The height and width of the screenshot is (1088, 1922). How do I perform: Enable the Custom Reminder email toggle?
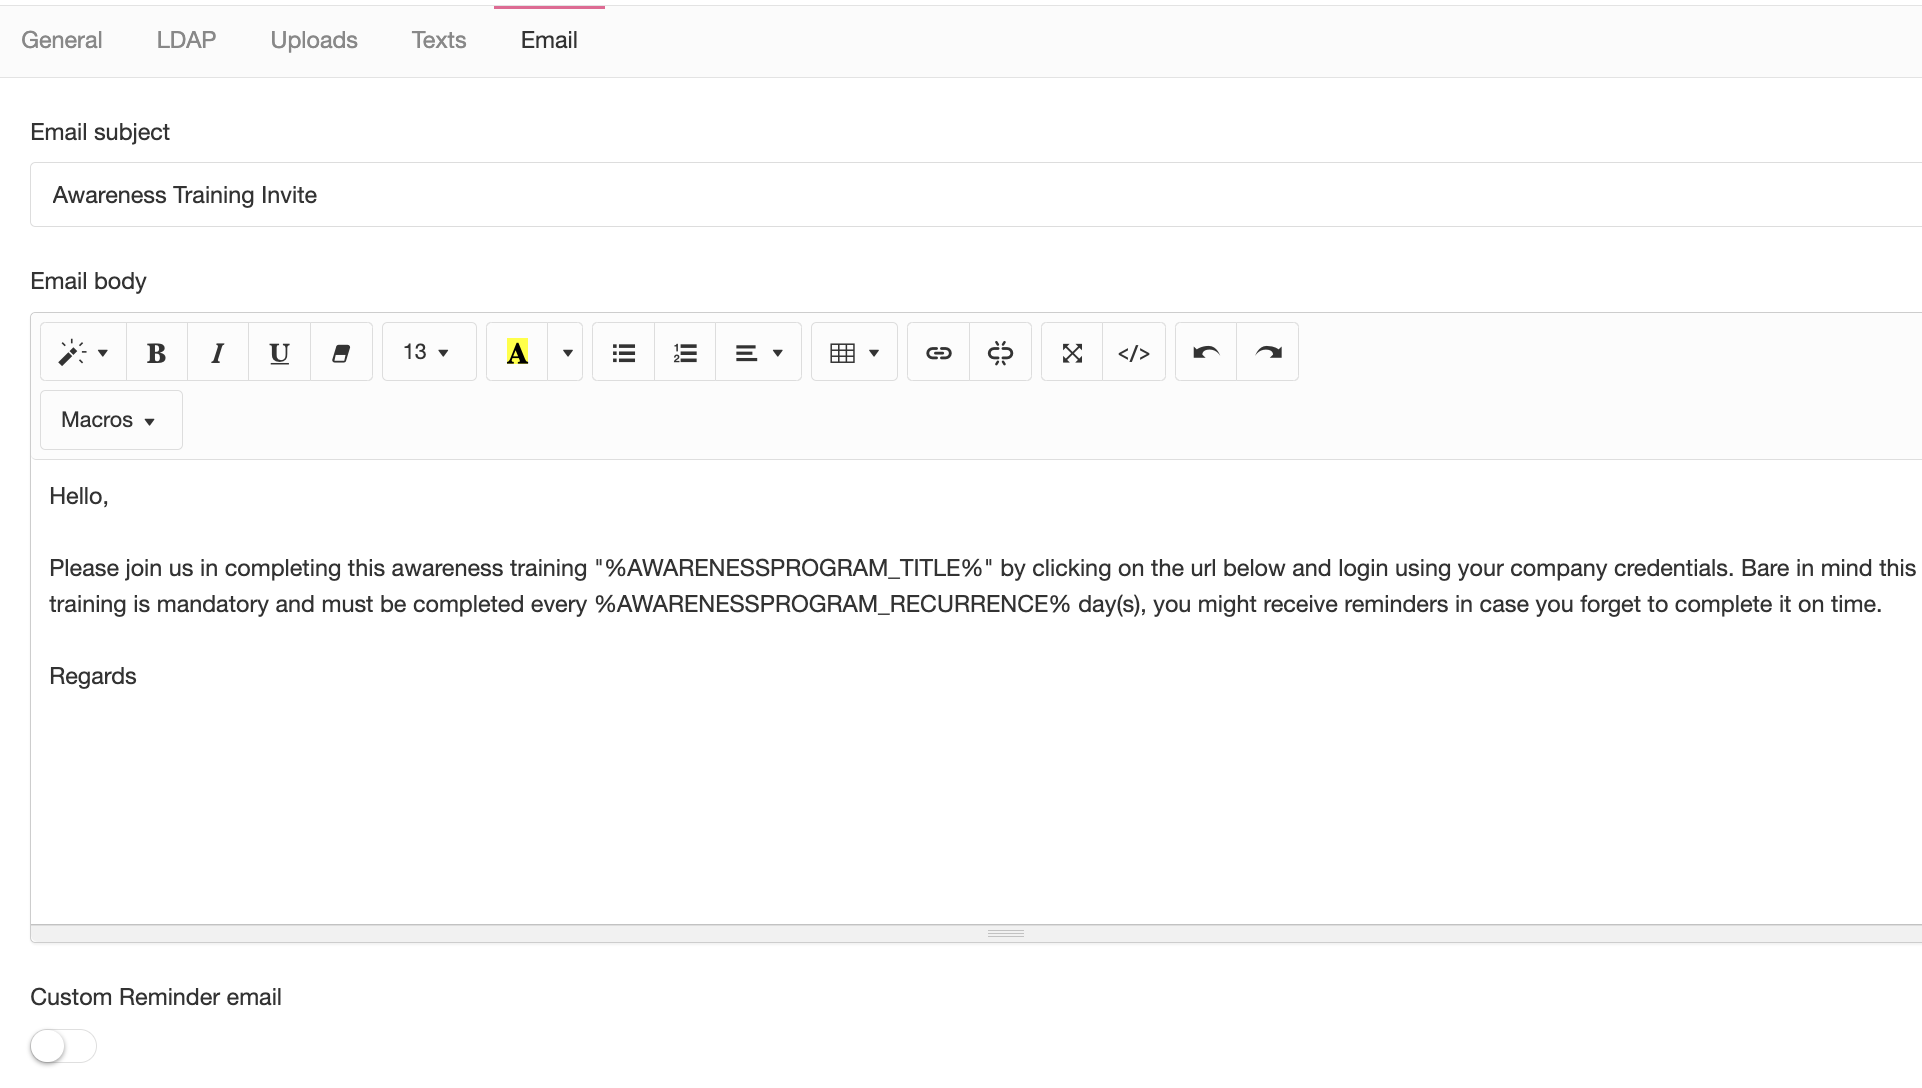[62, 1046]
